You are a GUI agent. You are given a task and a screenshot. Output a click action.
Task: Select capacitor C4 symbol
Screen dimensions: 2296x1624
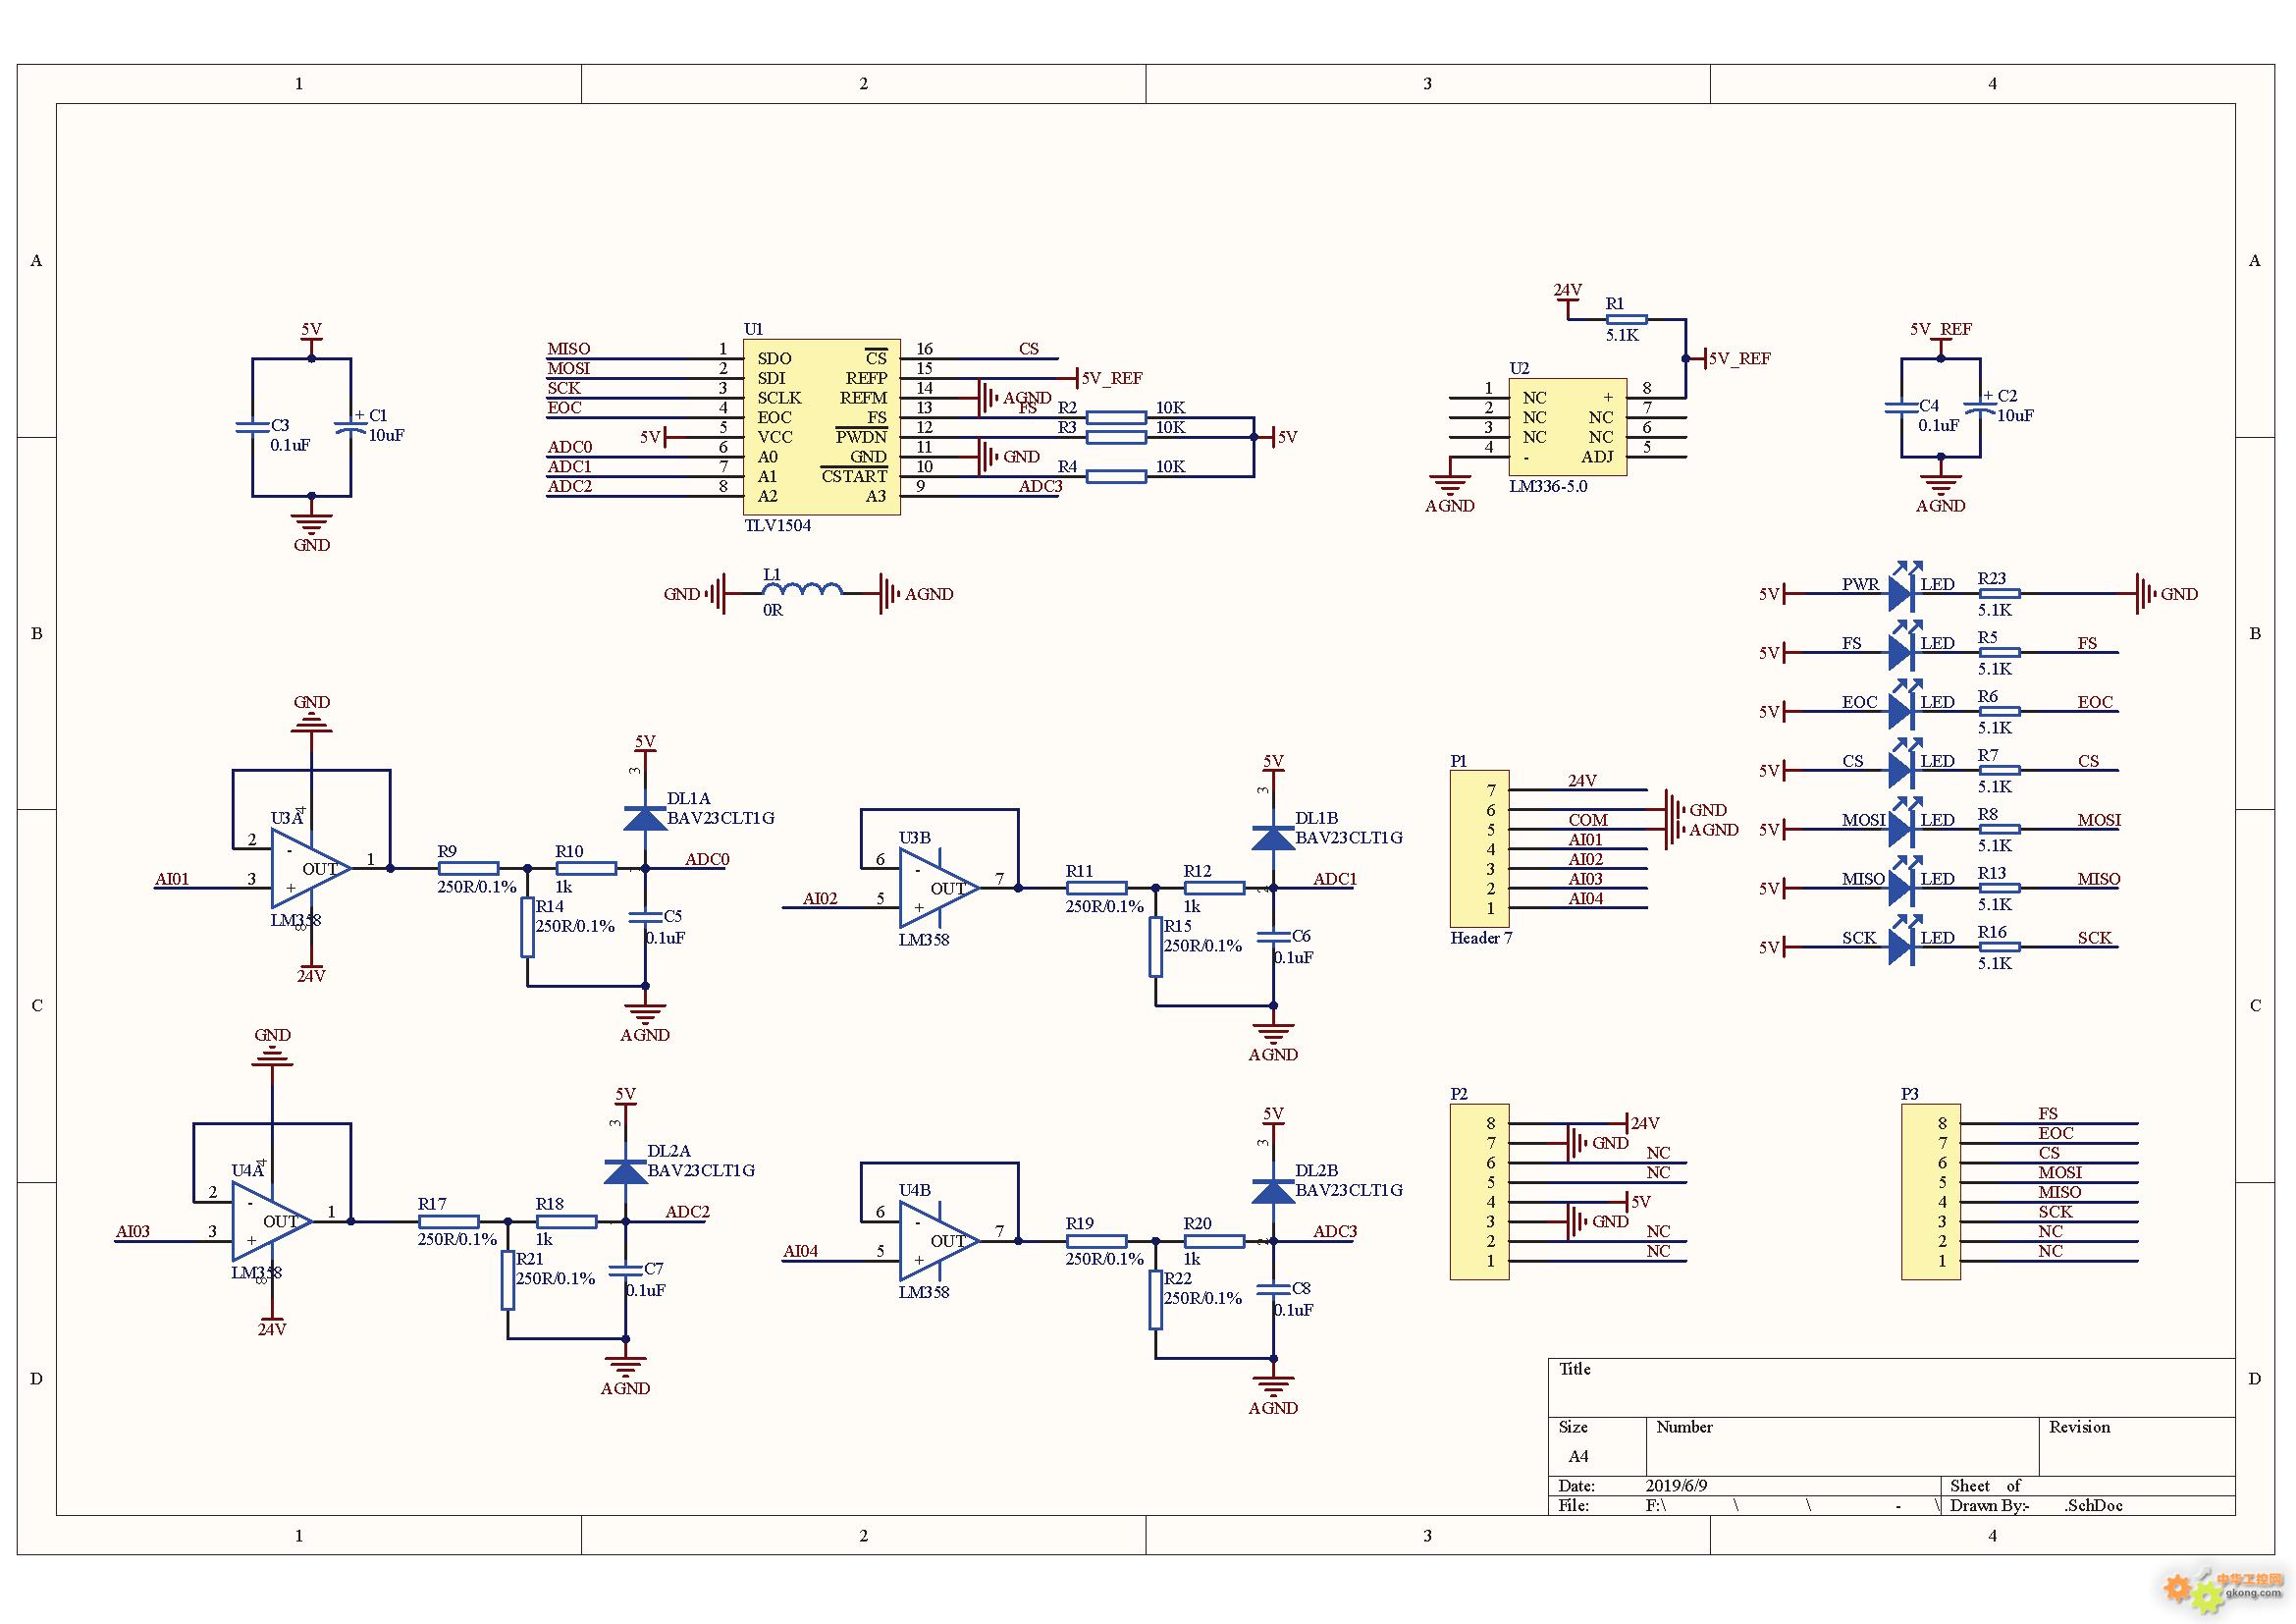tap(1901, 408)
